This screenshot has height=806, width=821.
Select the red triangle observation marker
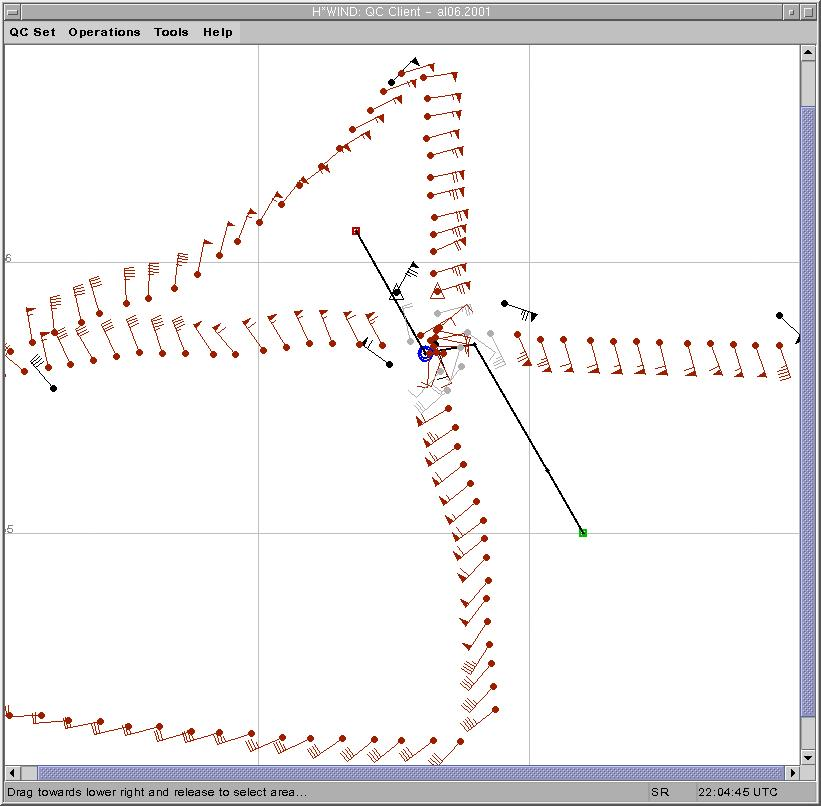437,292
